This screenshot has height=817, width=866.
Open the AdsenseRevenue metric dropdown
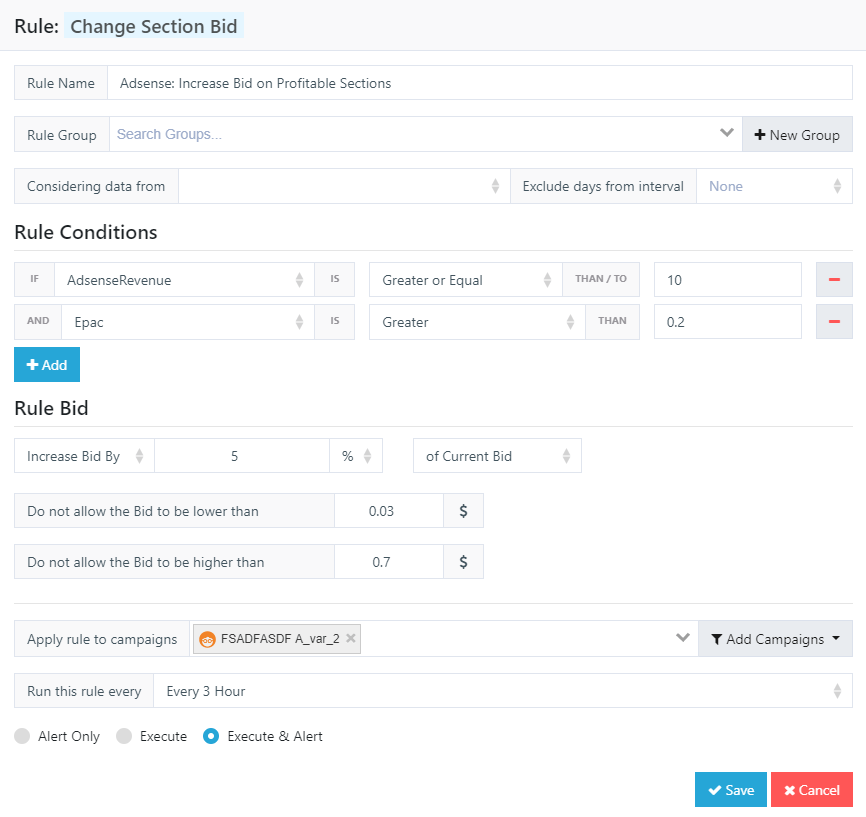pyautogui.click(x=184, y=280)
